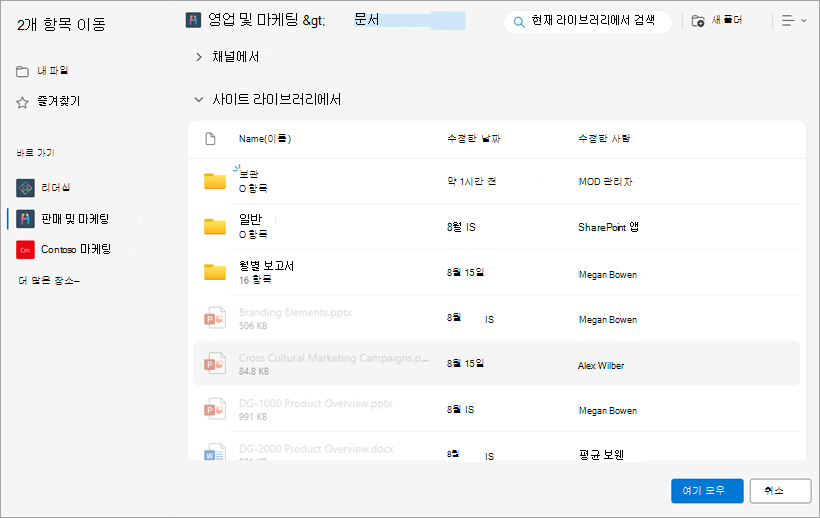Screen dimensions: 820x518
Task: Click 약 1시간 전 date cell
Action: [x=471, y=181]
